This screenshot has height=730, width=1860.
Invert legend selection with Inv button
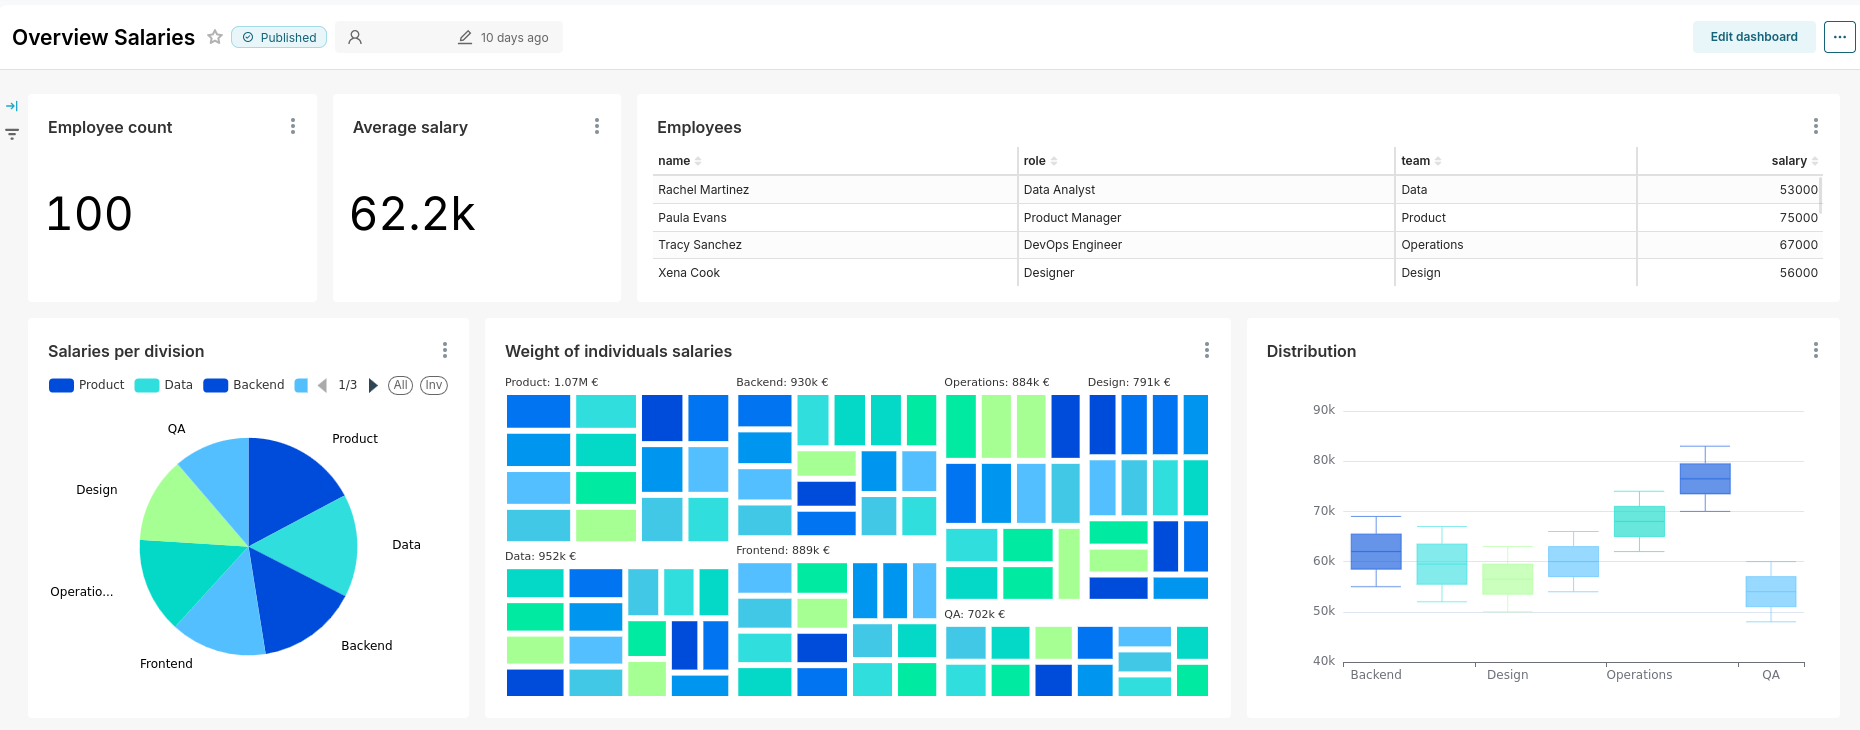pos(433,385)
